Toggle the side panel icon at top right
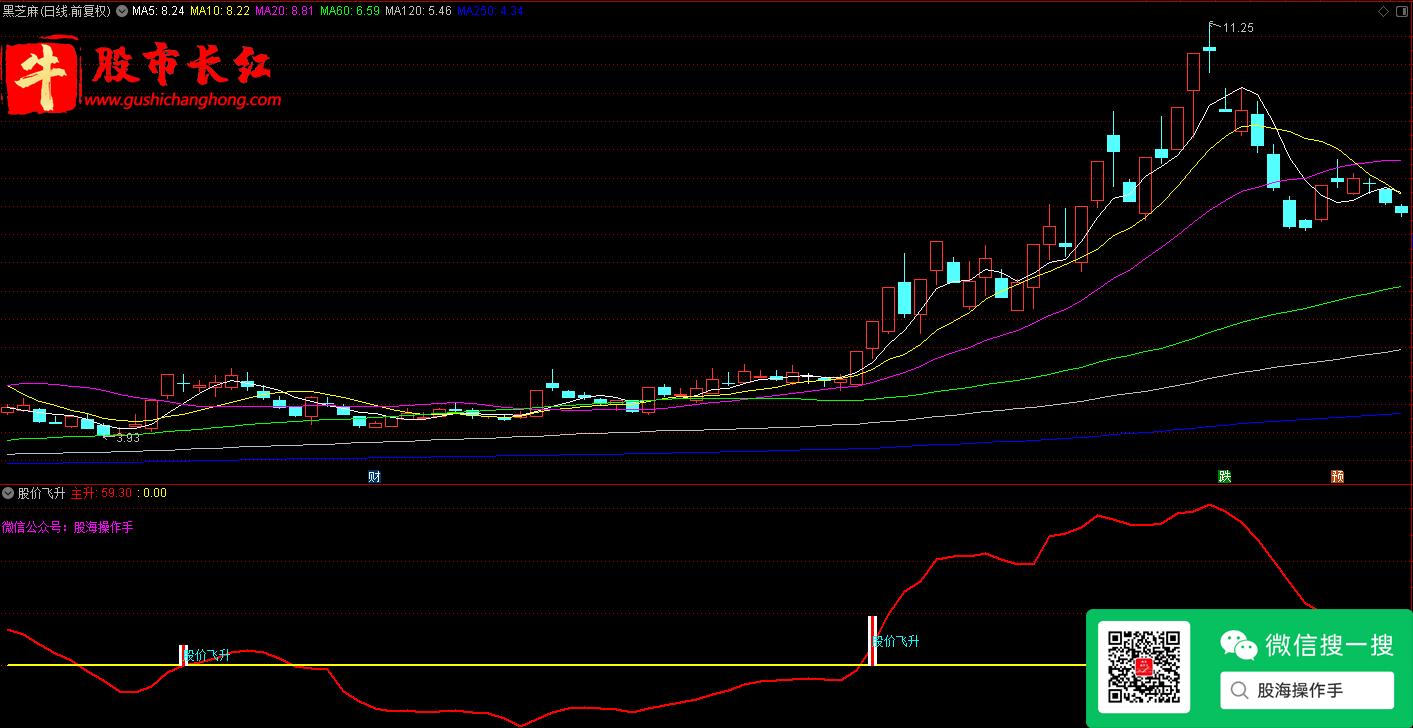Image resolution: width=1413 pixels, height=728 pixels. (1401, 12)
